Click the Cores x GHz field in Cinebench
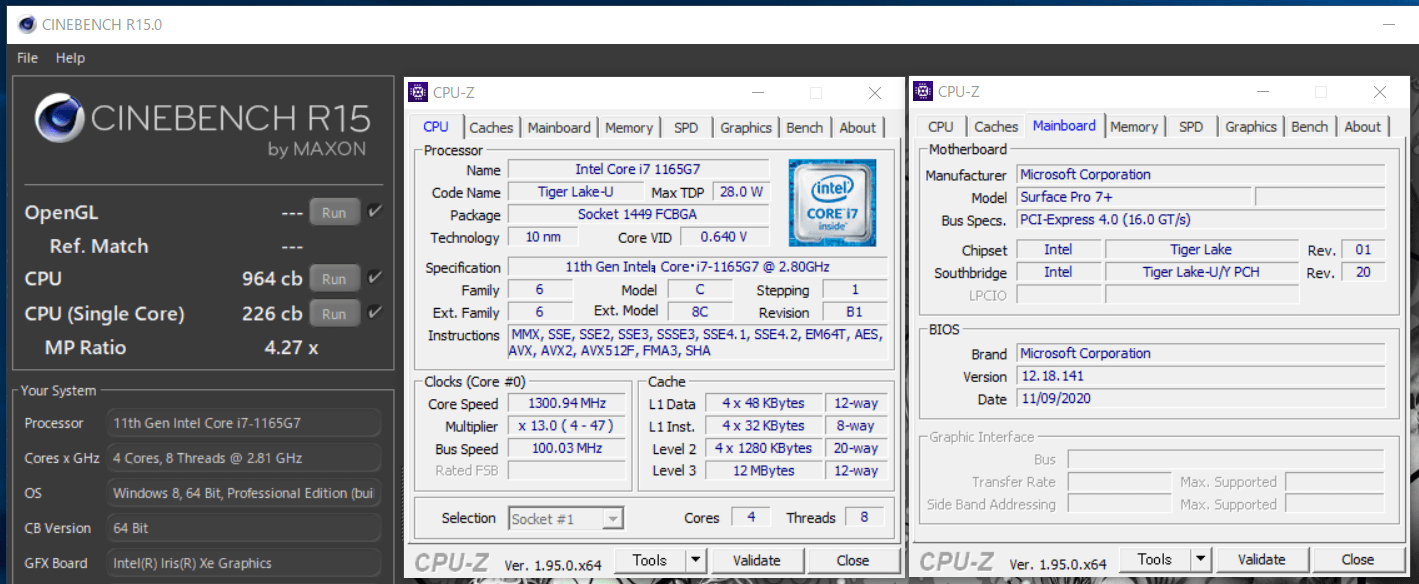 coord(244,458)
